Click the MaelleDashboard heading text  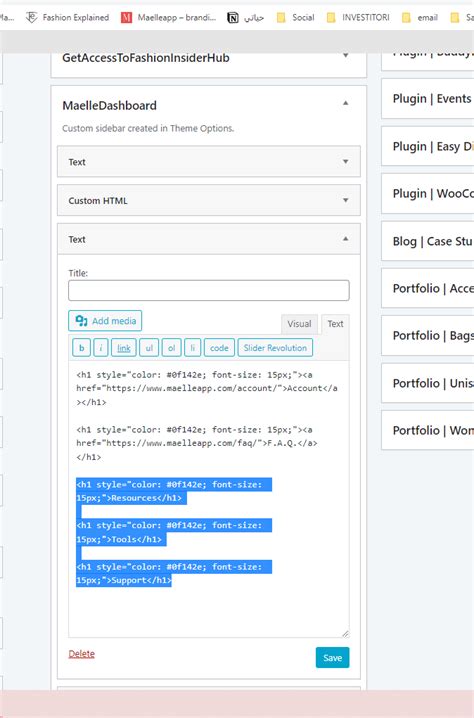pyautogui.click(x=109, y=106)
